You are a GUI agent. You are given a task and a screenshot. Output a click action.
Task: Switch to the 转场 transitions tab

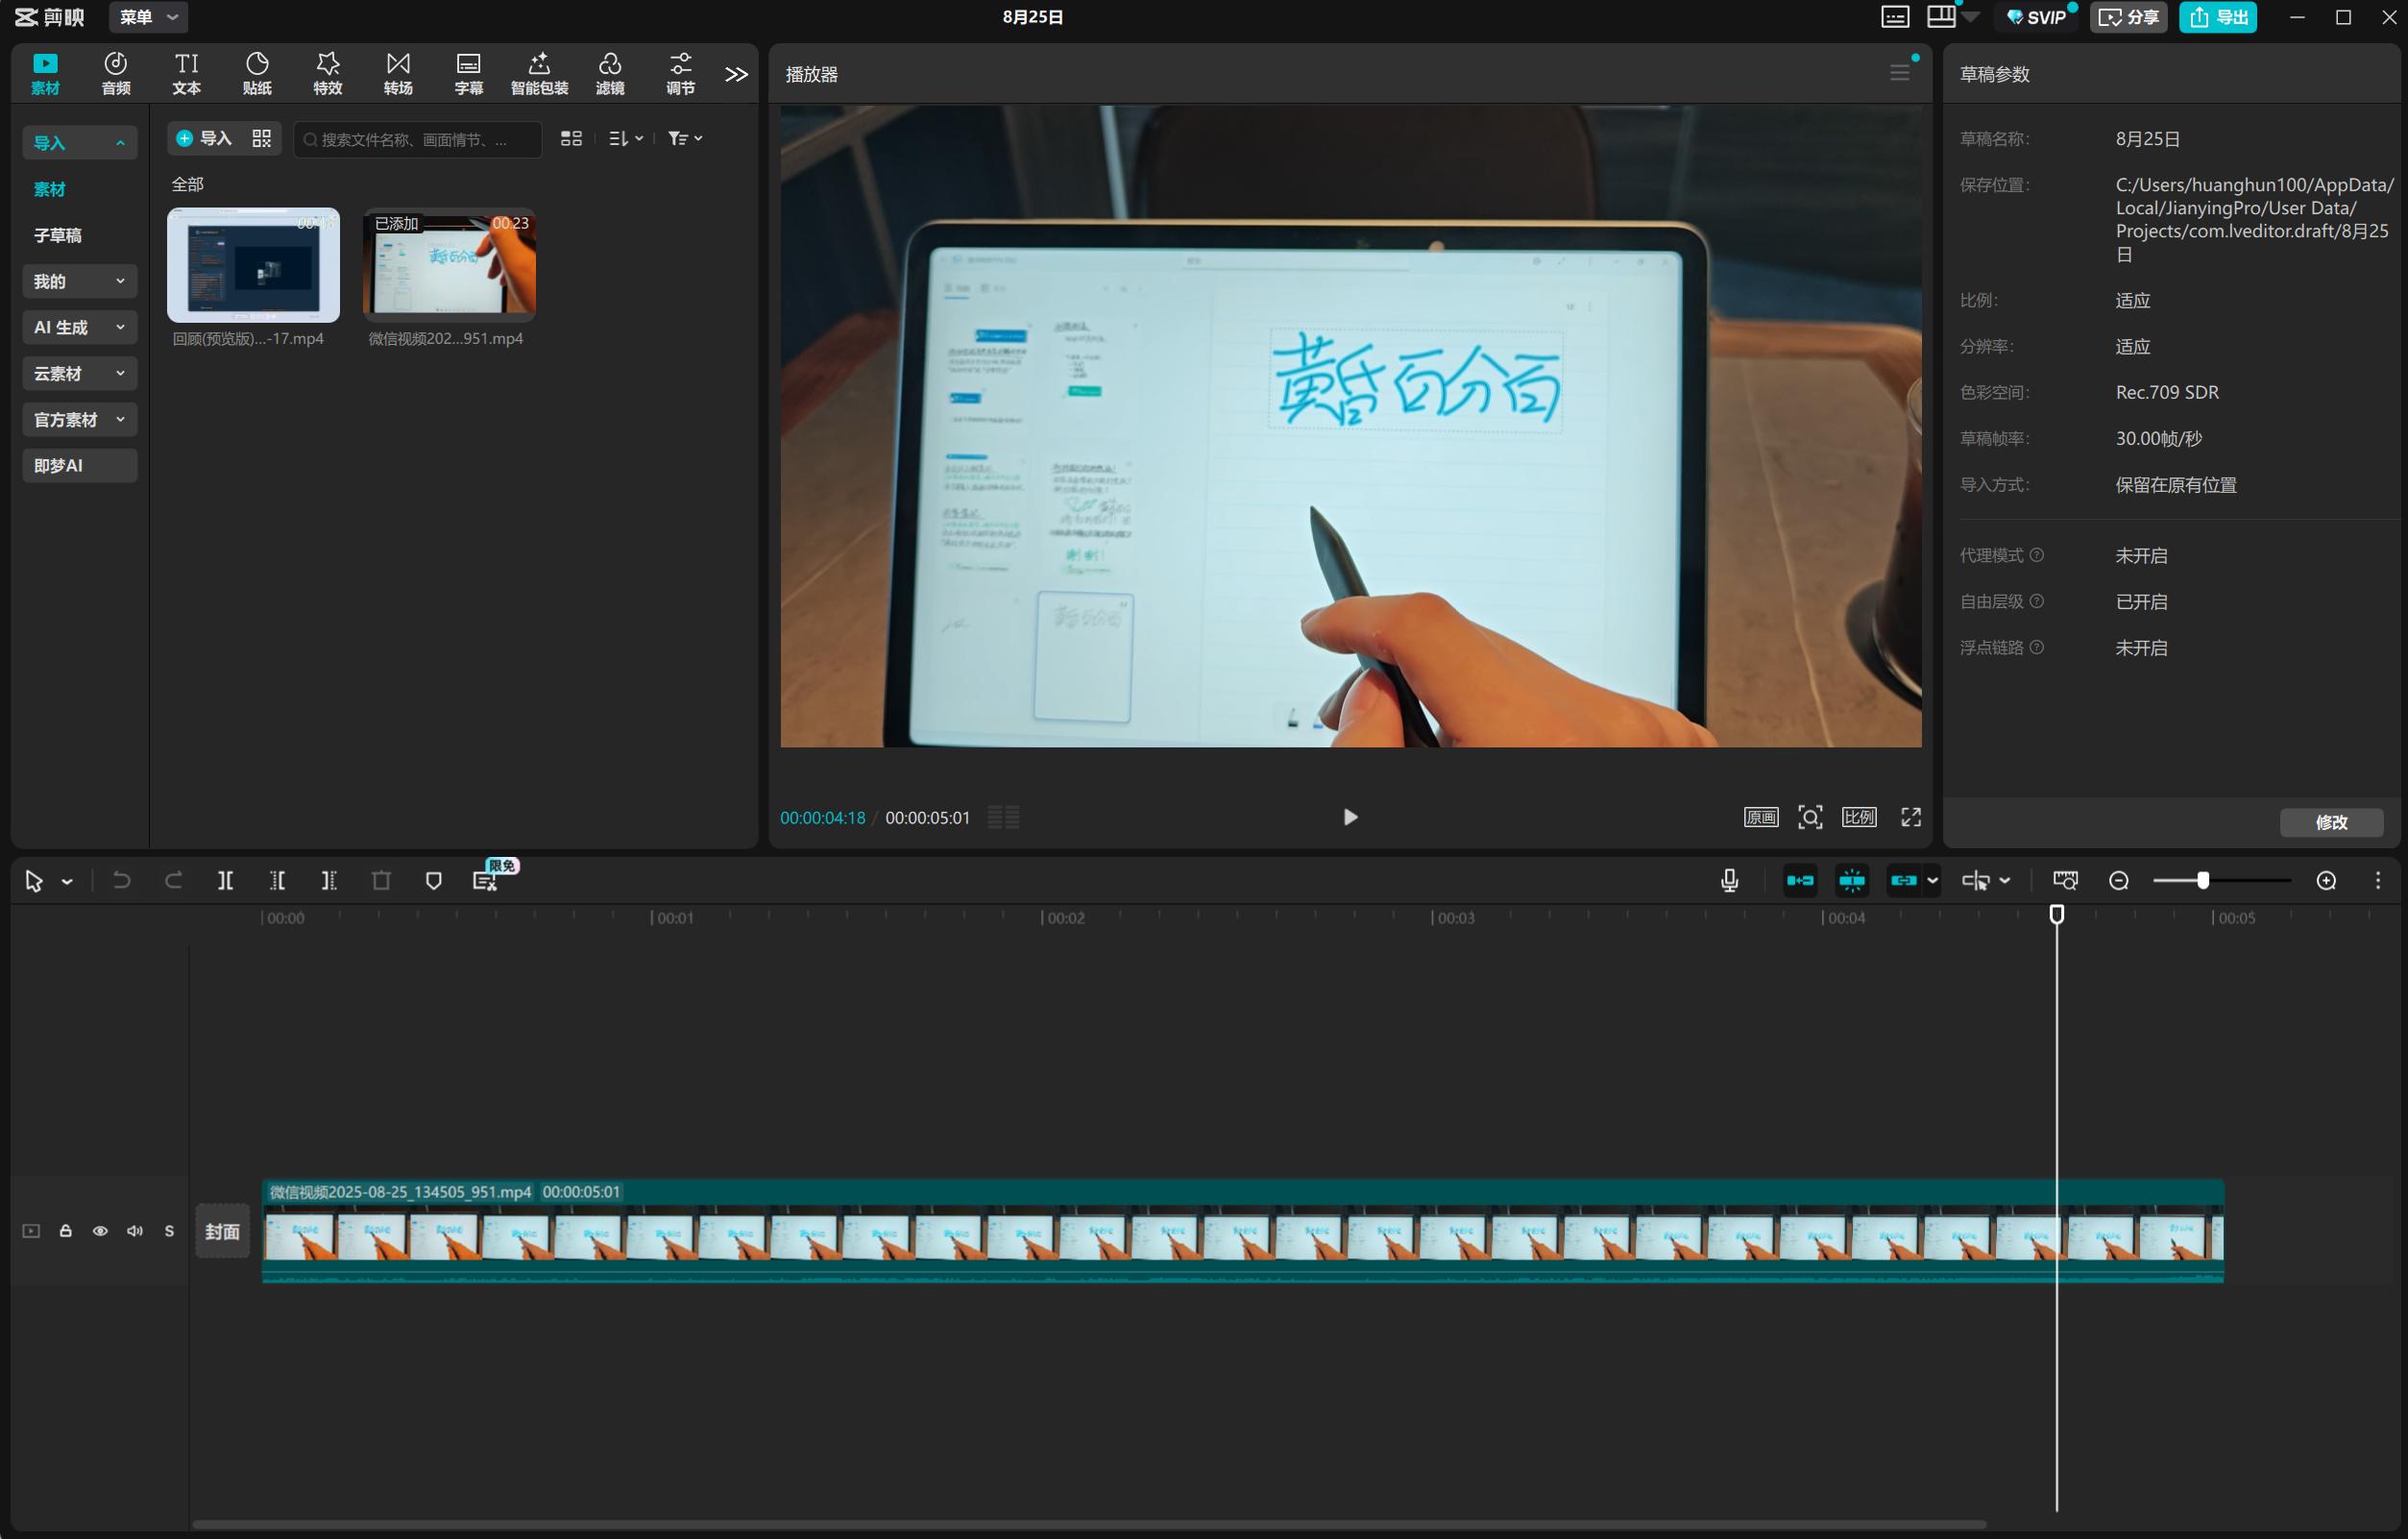(x=398, y=74)
